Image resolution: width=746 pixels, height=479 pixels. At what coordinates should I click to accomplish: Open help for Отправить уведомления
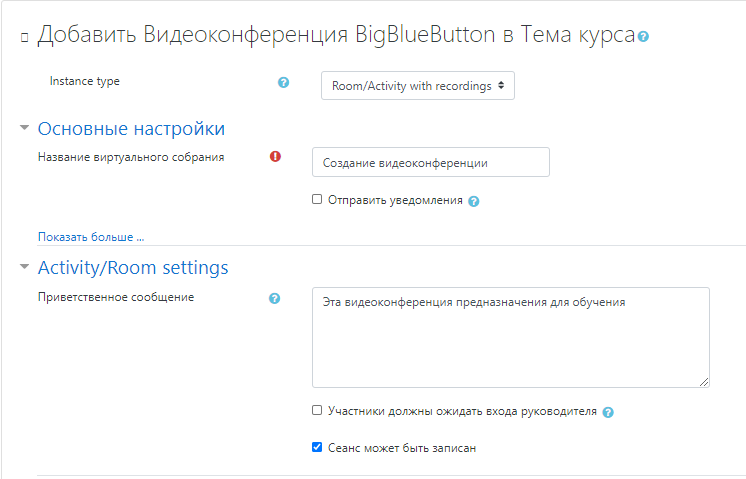point(474,201)
